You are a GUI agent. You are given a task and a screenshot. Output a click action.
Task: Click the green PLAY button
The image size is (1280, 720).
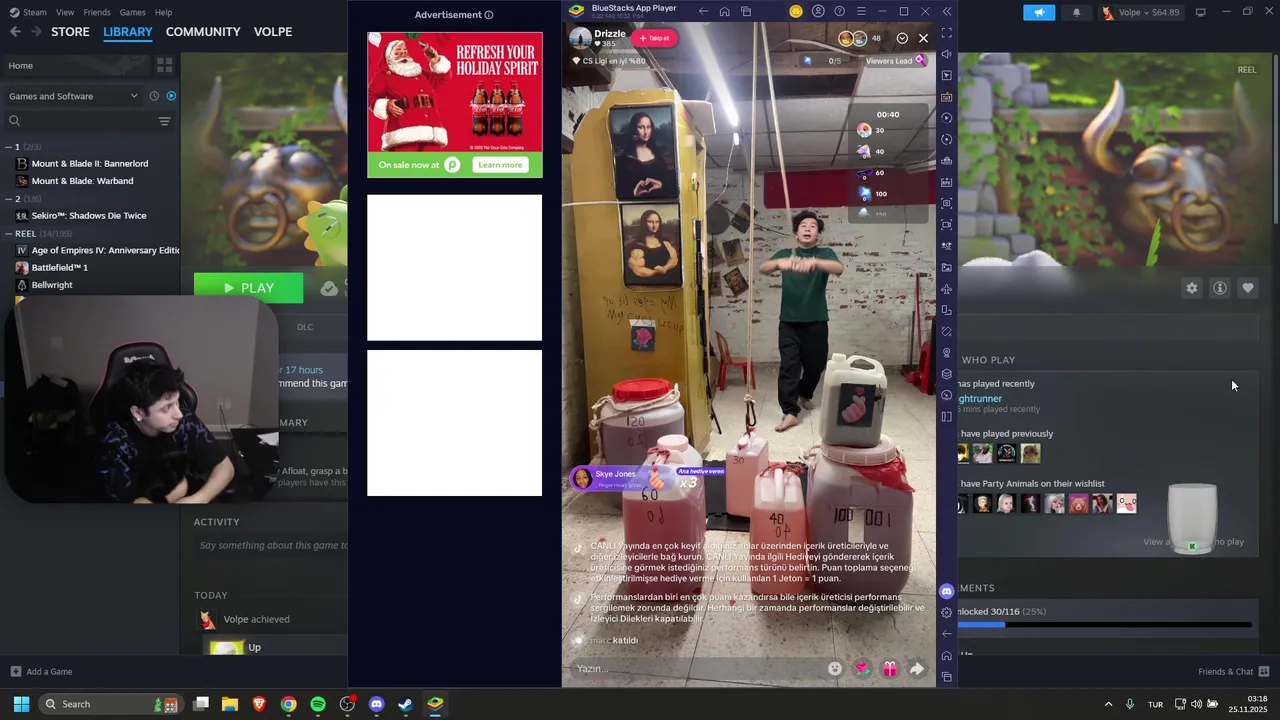coord(248,288)
